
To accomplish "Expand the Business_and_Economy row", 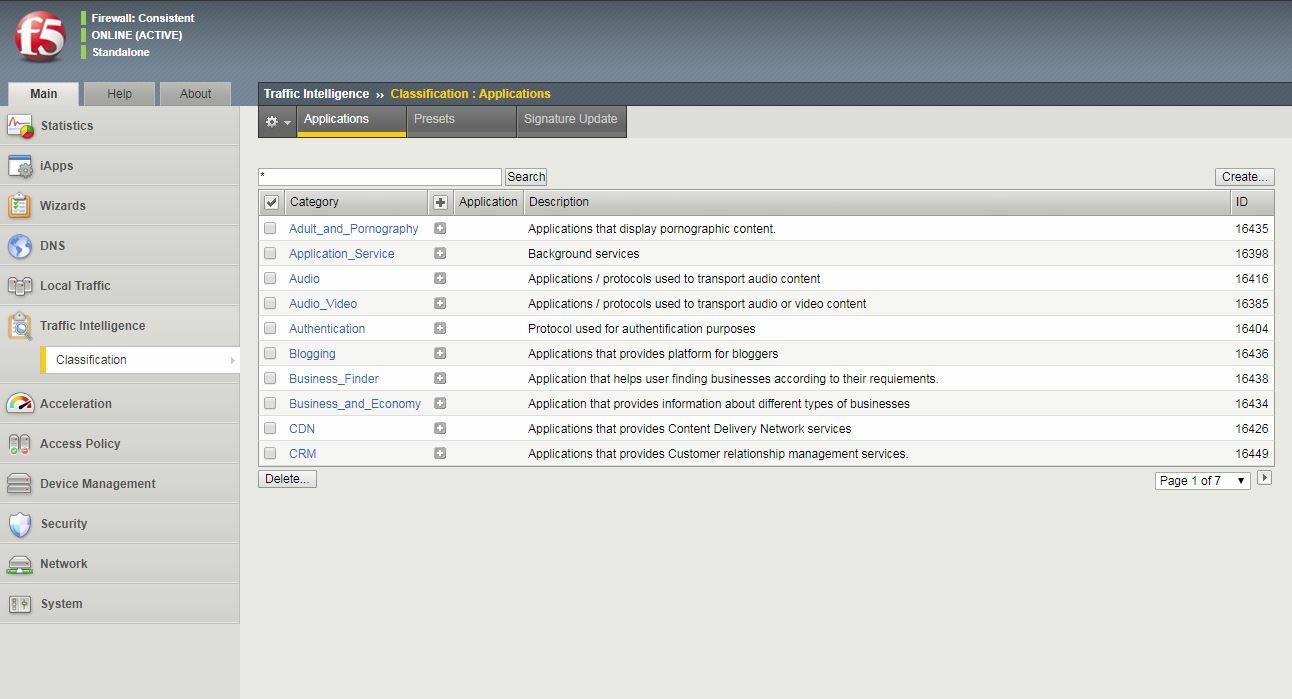I will click(440, 403).
